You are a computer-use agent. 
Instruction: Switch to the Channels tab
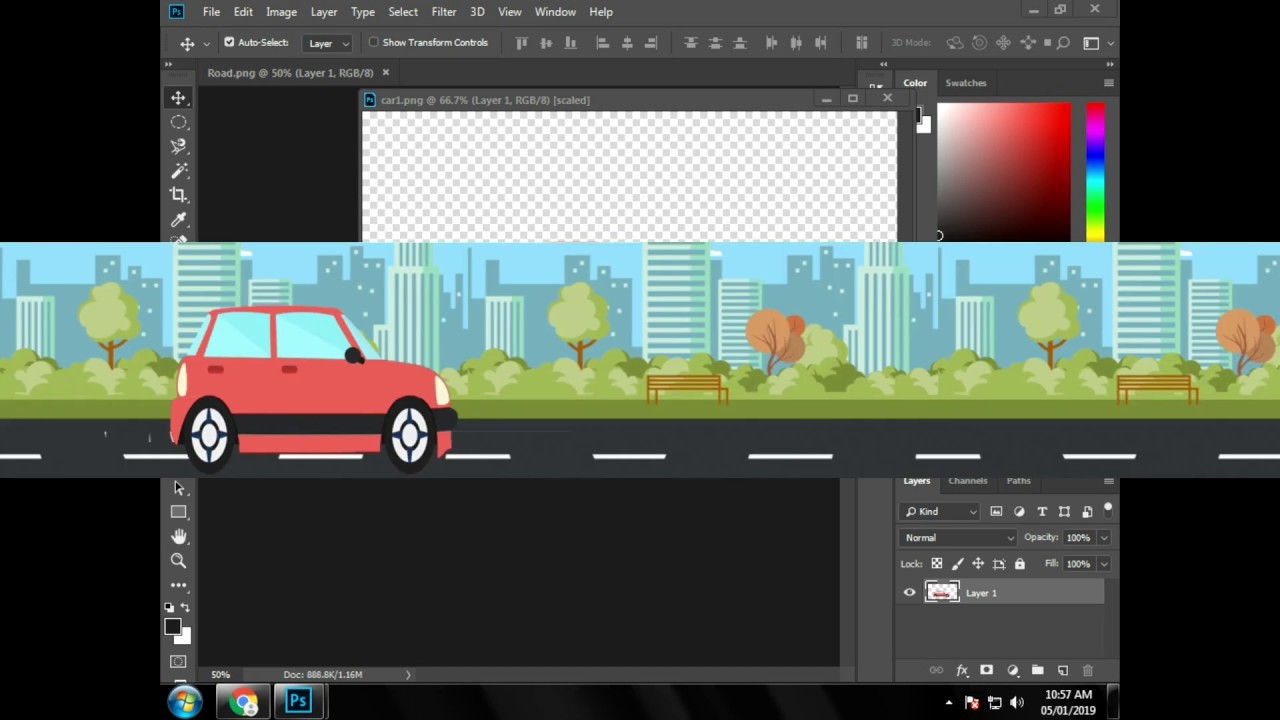click(x=968, y=481)
